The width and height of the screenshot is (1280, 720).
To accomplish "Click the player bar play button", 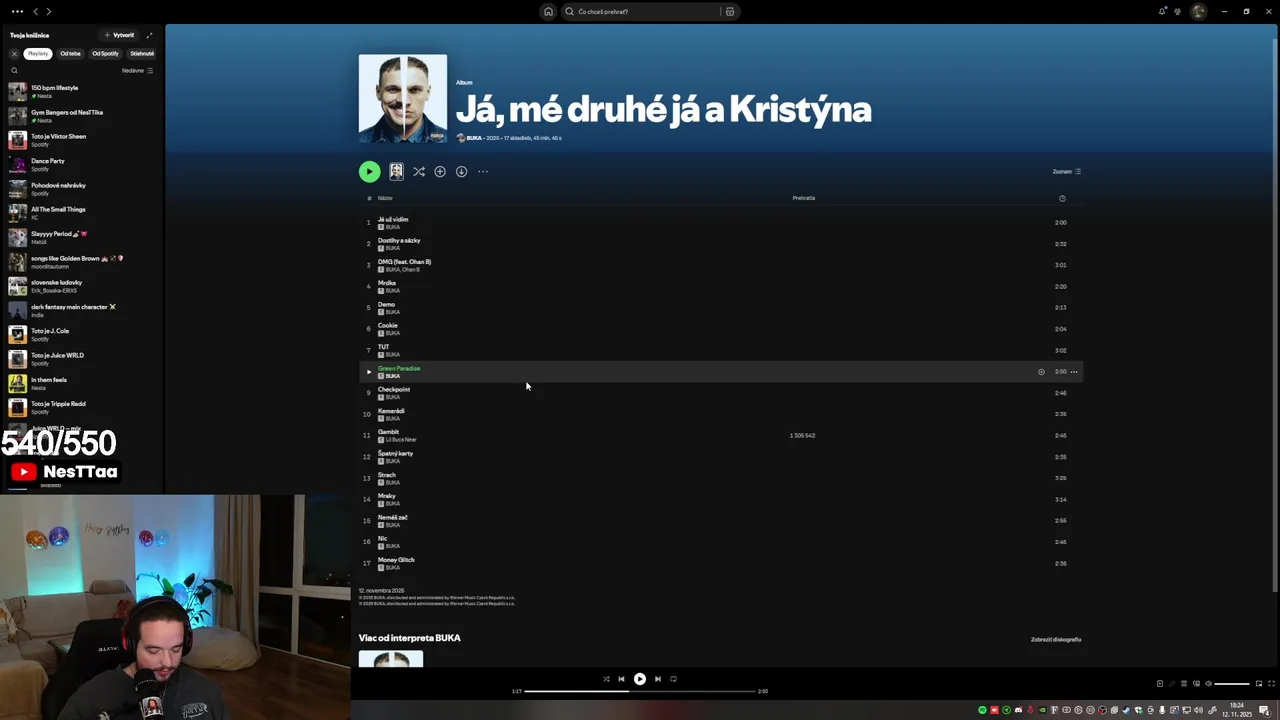I will (x=639, y=679).
